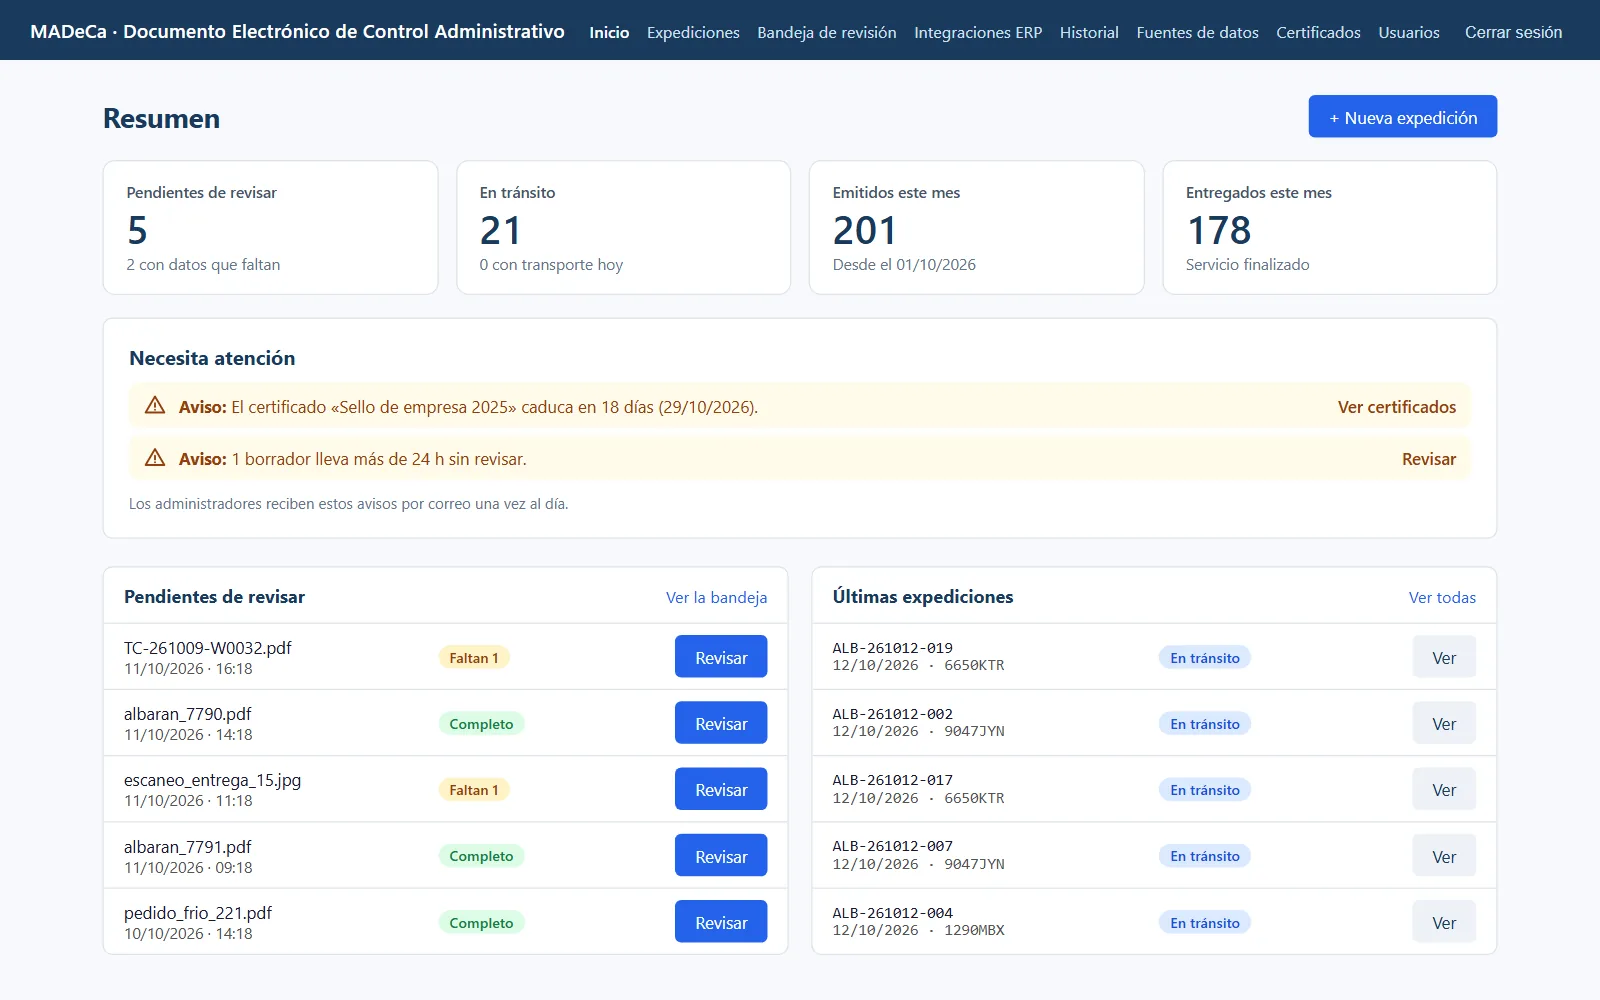Open the Usuarios page
The width and height of the screenshot is (1600, 1000).
[1409, 32]
